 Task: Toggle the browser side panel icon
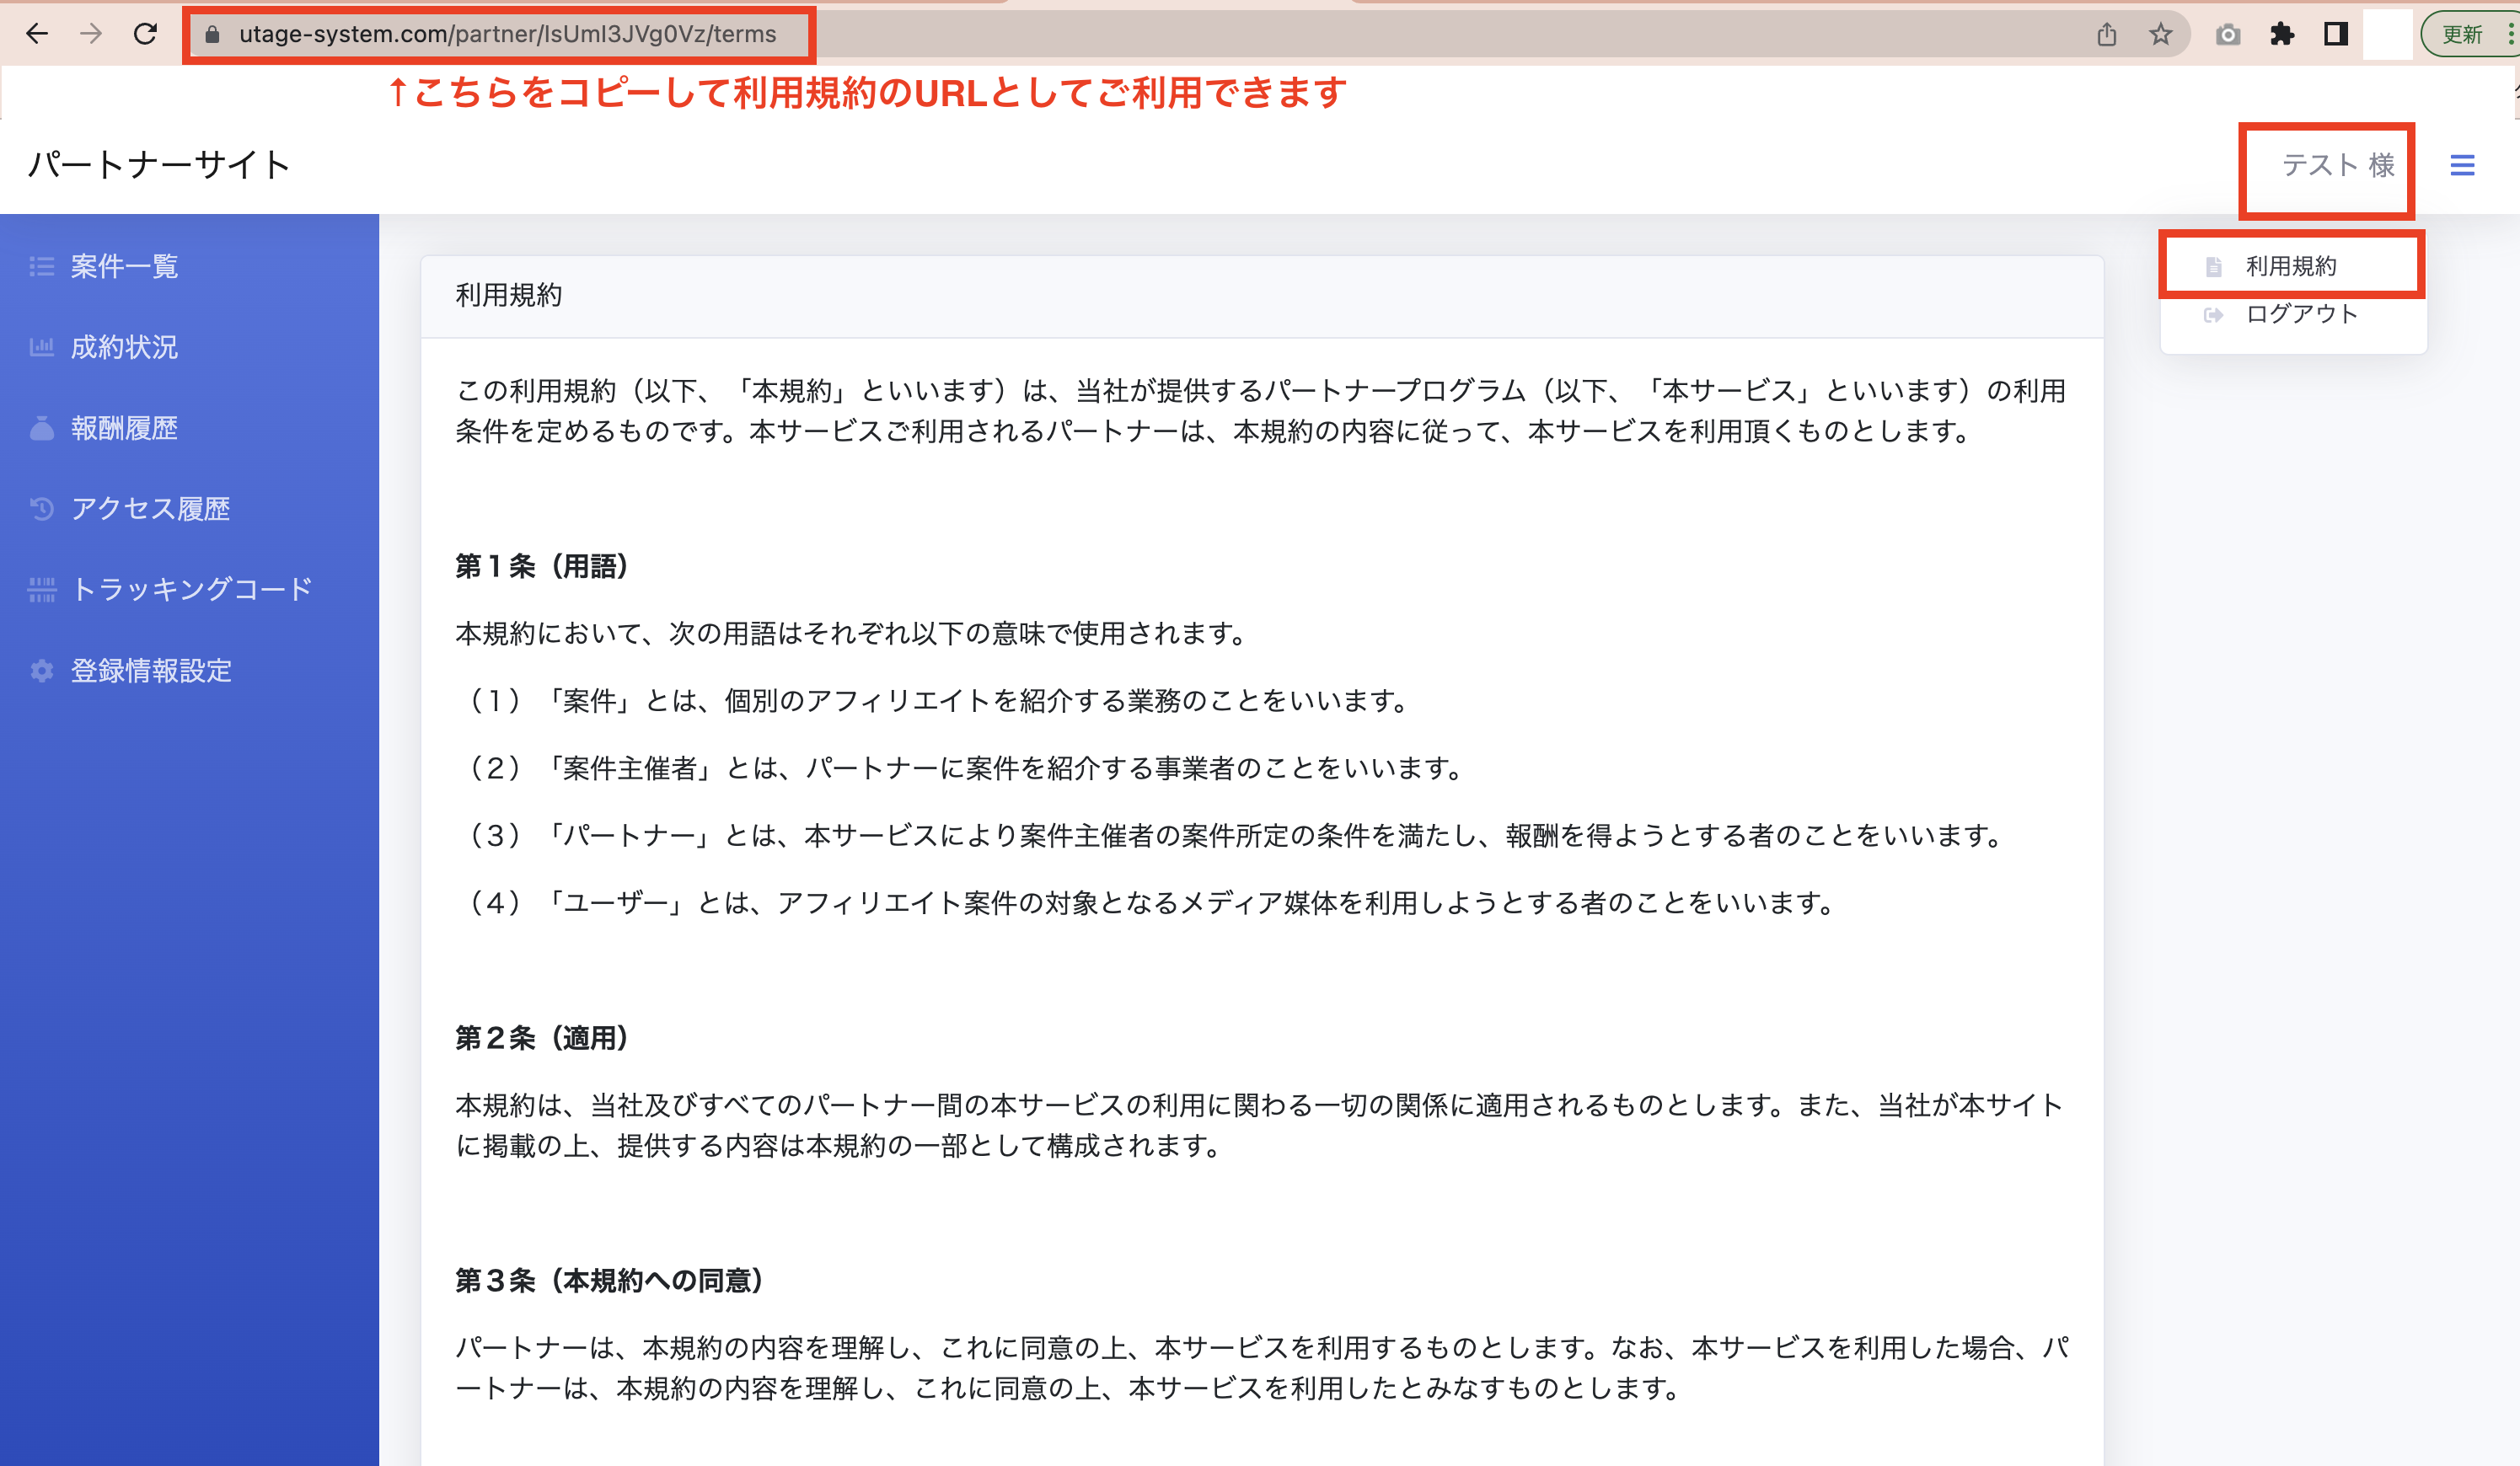pos(2335,35)
